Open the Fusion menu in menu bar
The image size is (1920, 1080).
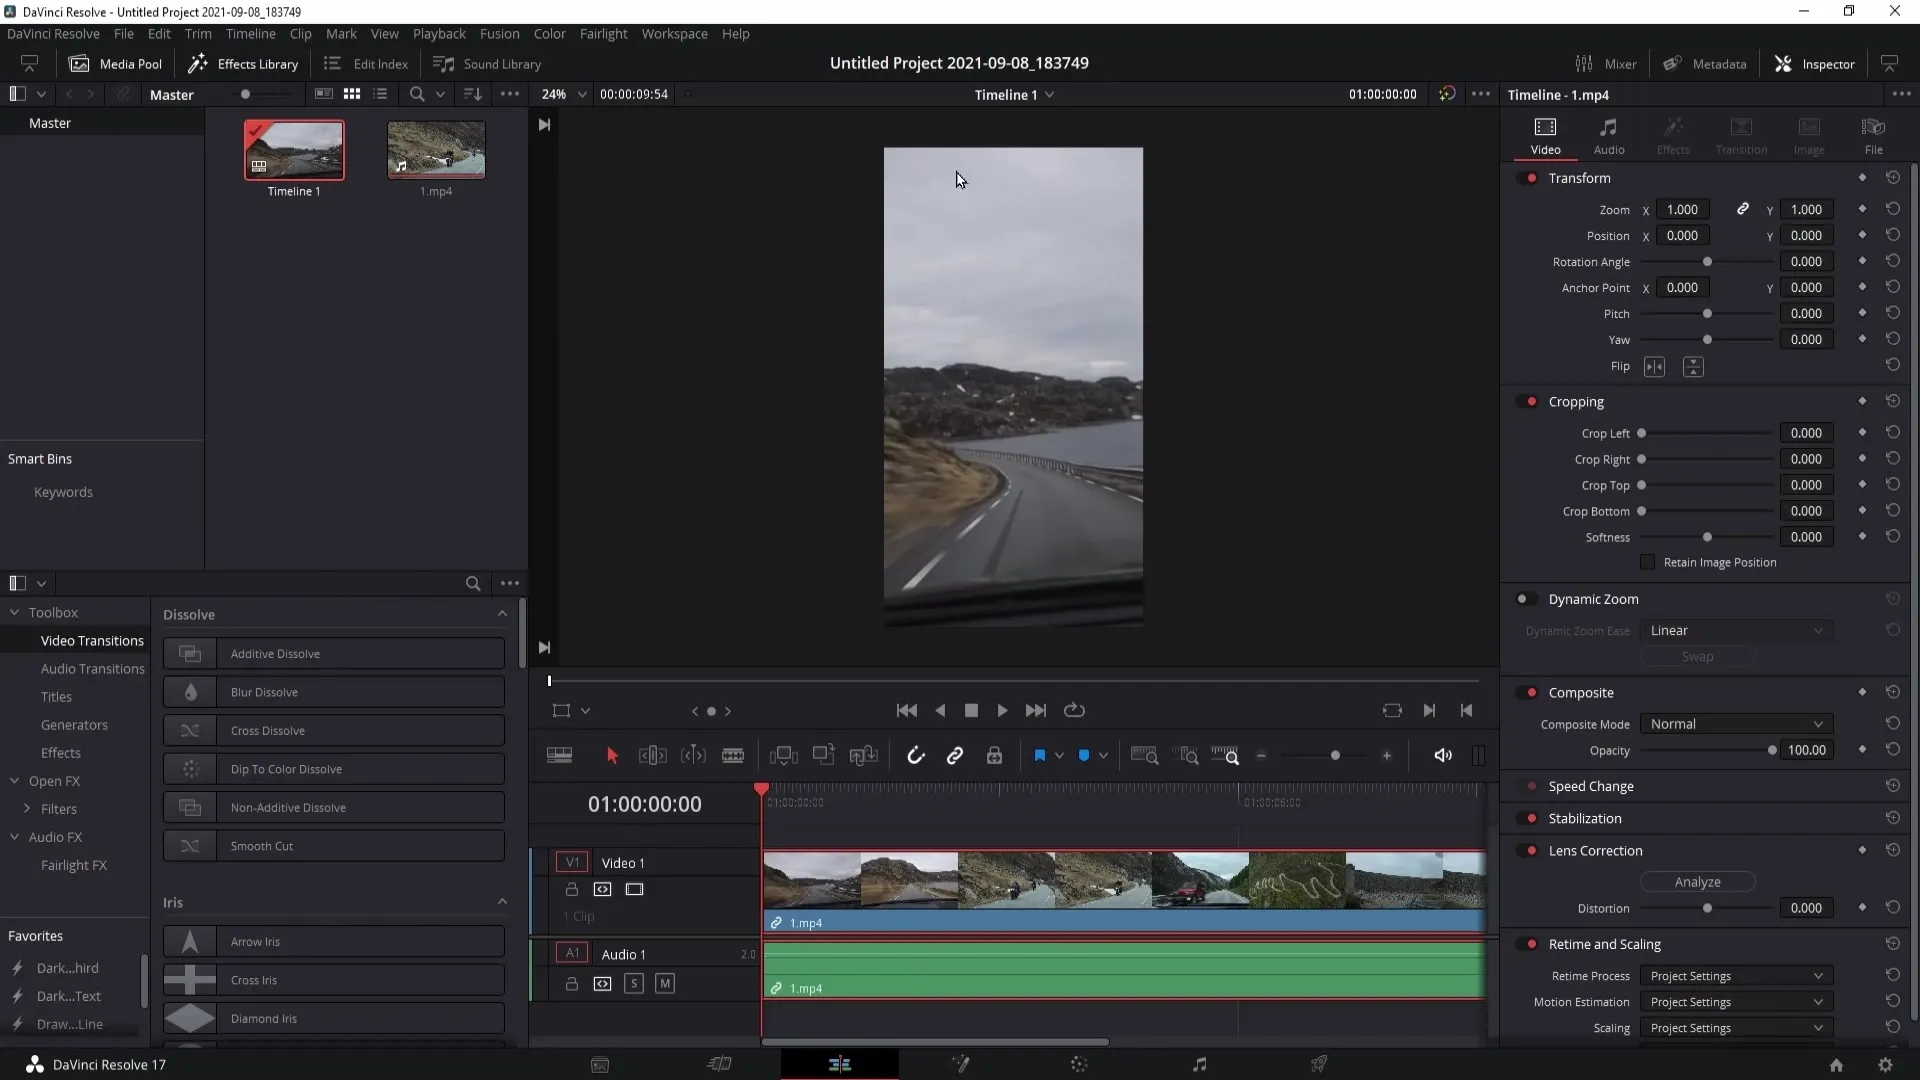[x=500, y=33]
